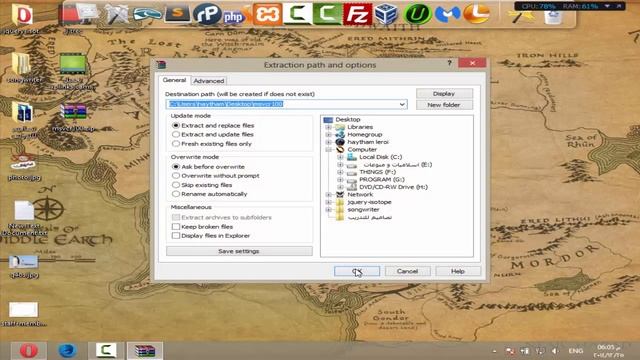Select jquery-isotope folder in tree
This screenshot has height=360, width=640.
coord(369,202)
